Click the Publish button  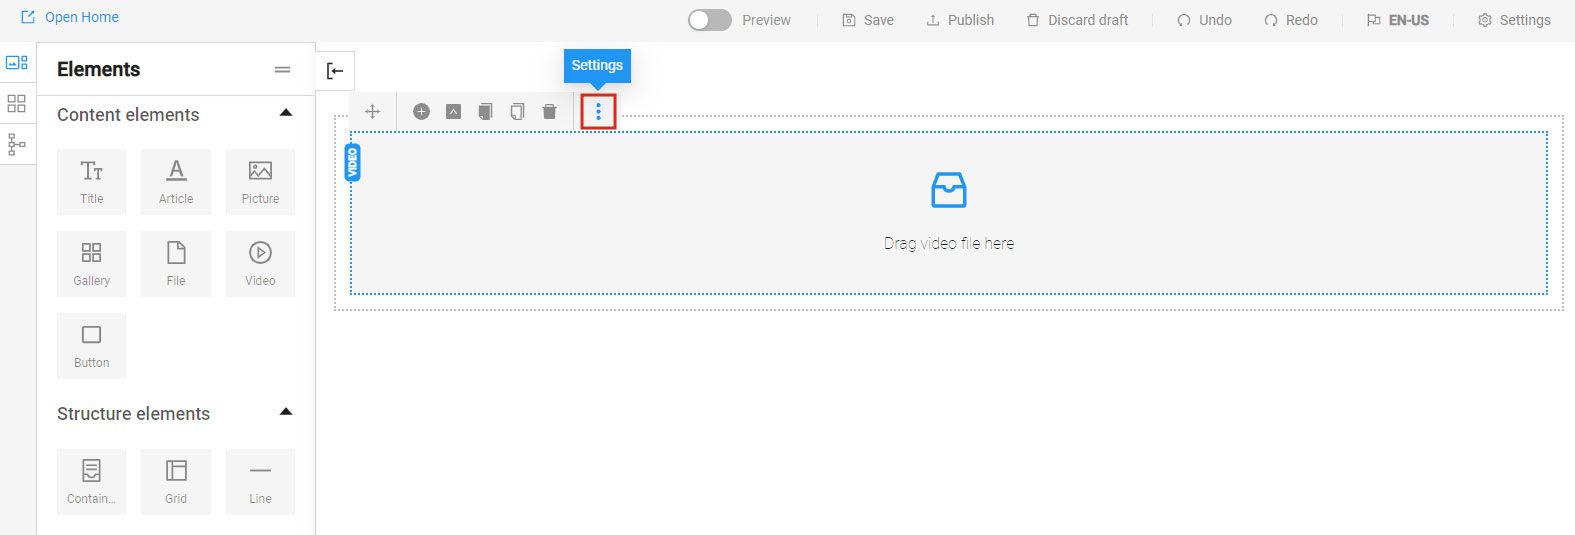(960, 20)
